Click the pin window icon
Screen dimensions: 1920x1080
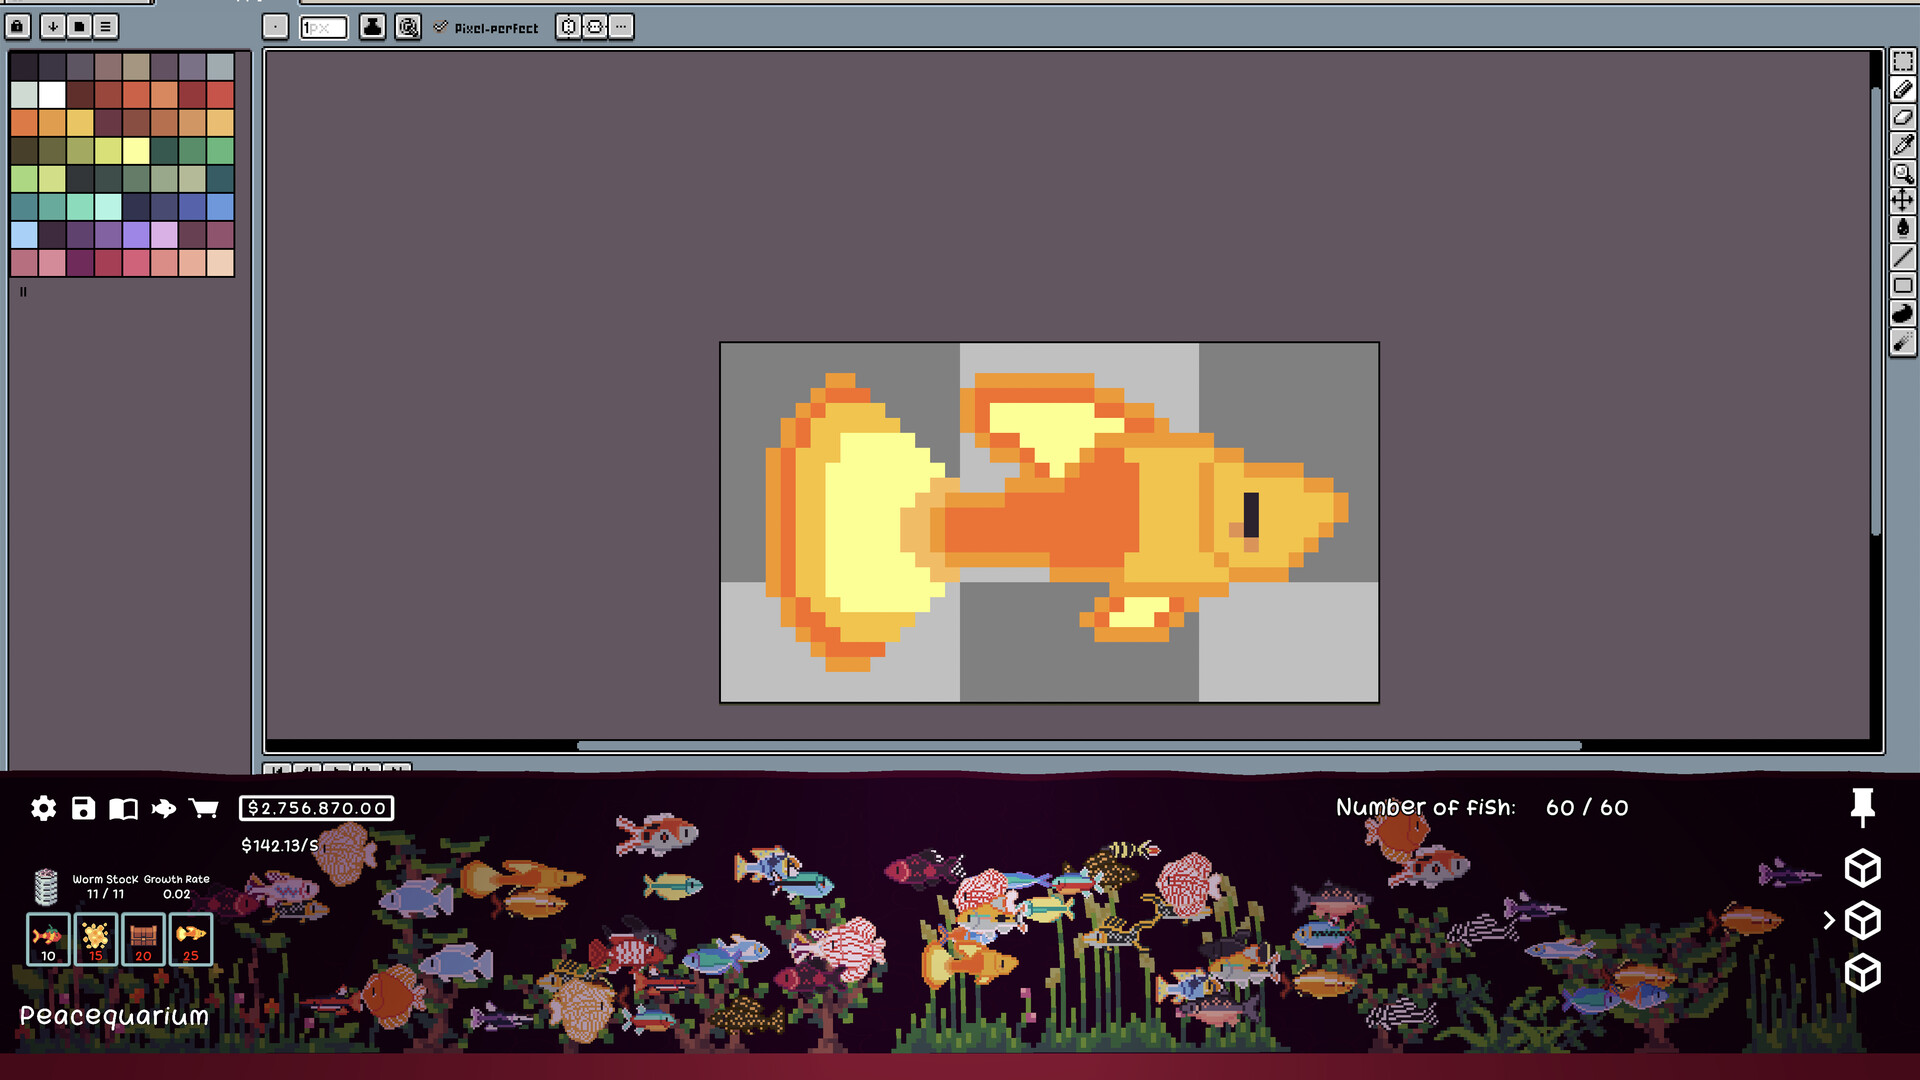(1862, 807)
